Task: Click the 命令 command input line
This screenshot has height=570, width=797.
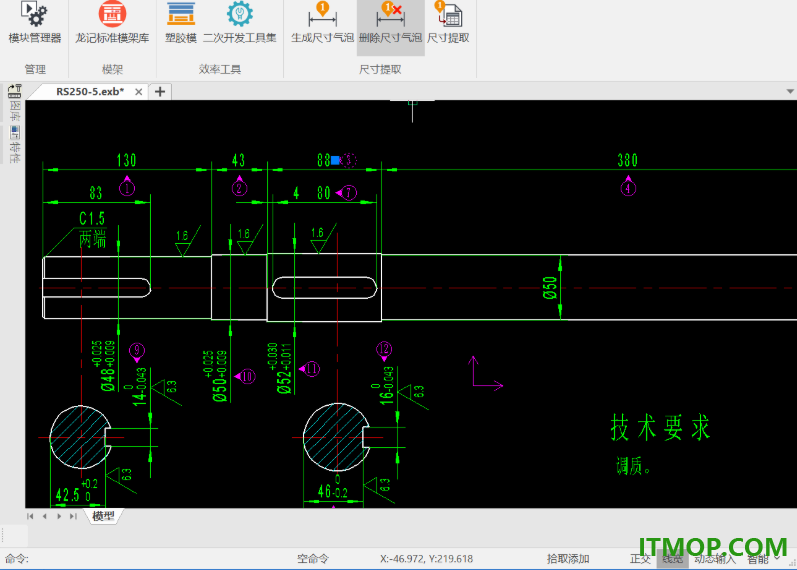Action: point(147,559)
